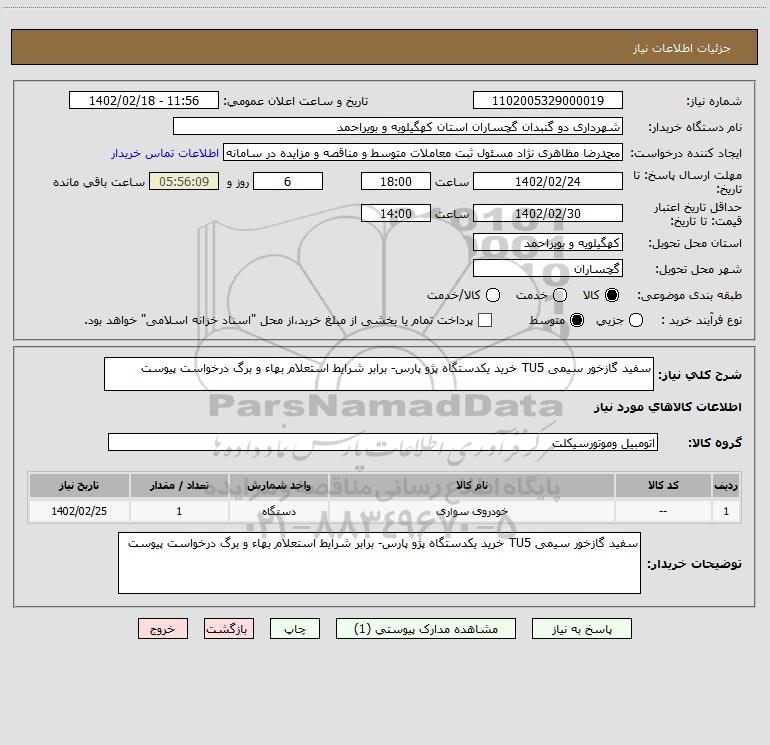Image resolution: width=770 pixels, height=745 pixels.
Task: Click the شماره نیاز field 1102005329000019
Action: (x=548, y=101)
